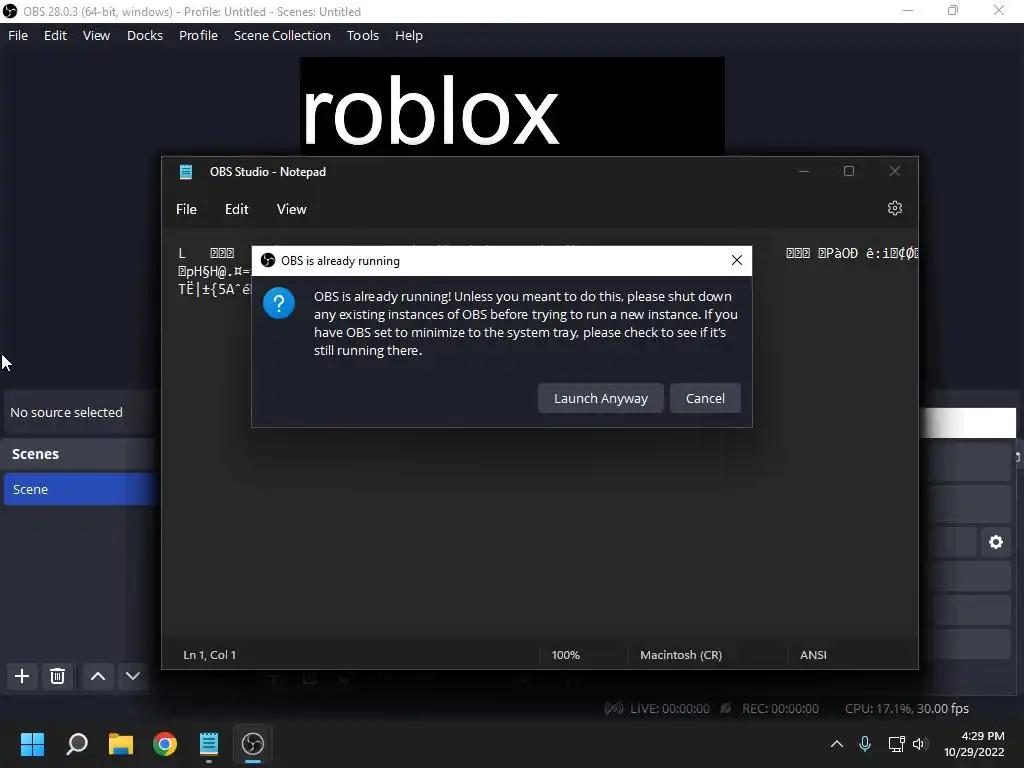Add a new scene with the plus icon
This screenshot has width=1024, height=768.
click(x=22, y=676)
